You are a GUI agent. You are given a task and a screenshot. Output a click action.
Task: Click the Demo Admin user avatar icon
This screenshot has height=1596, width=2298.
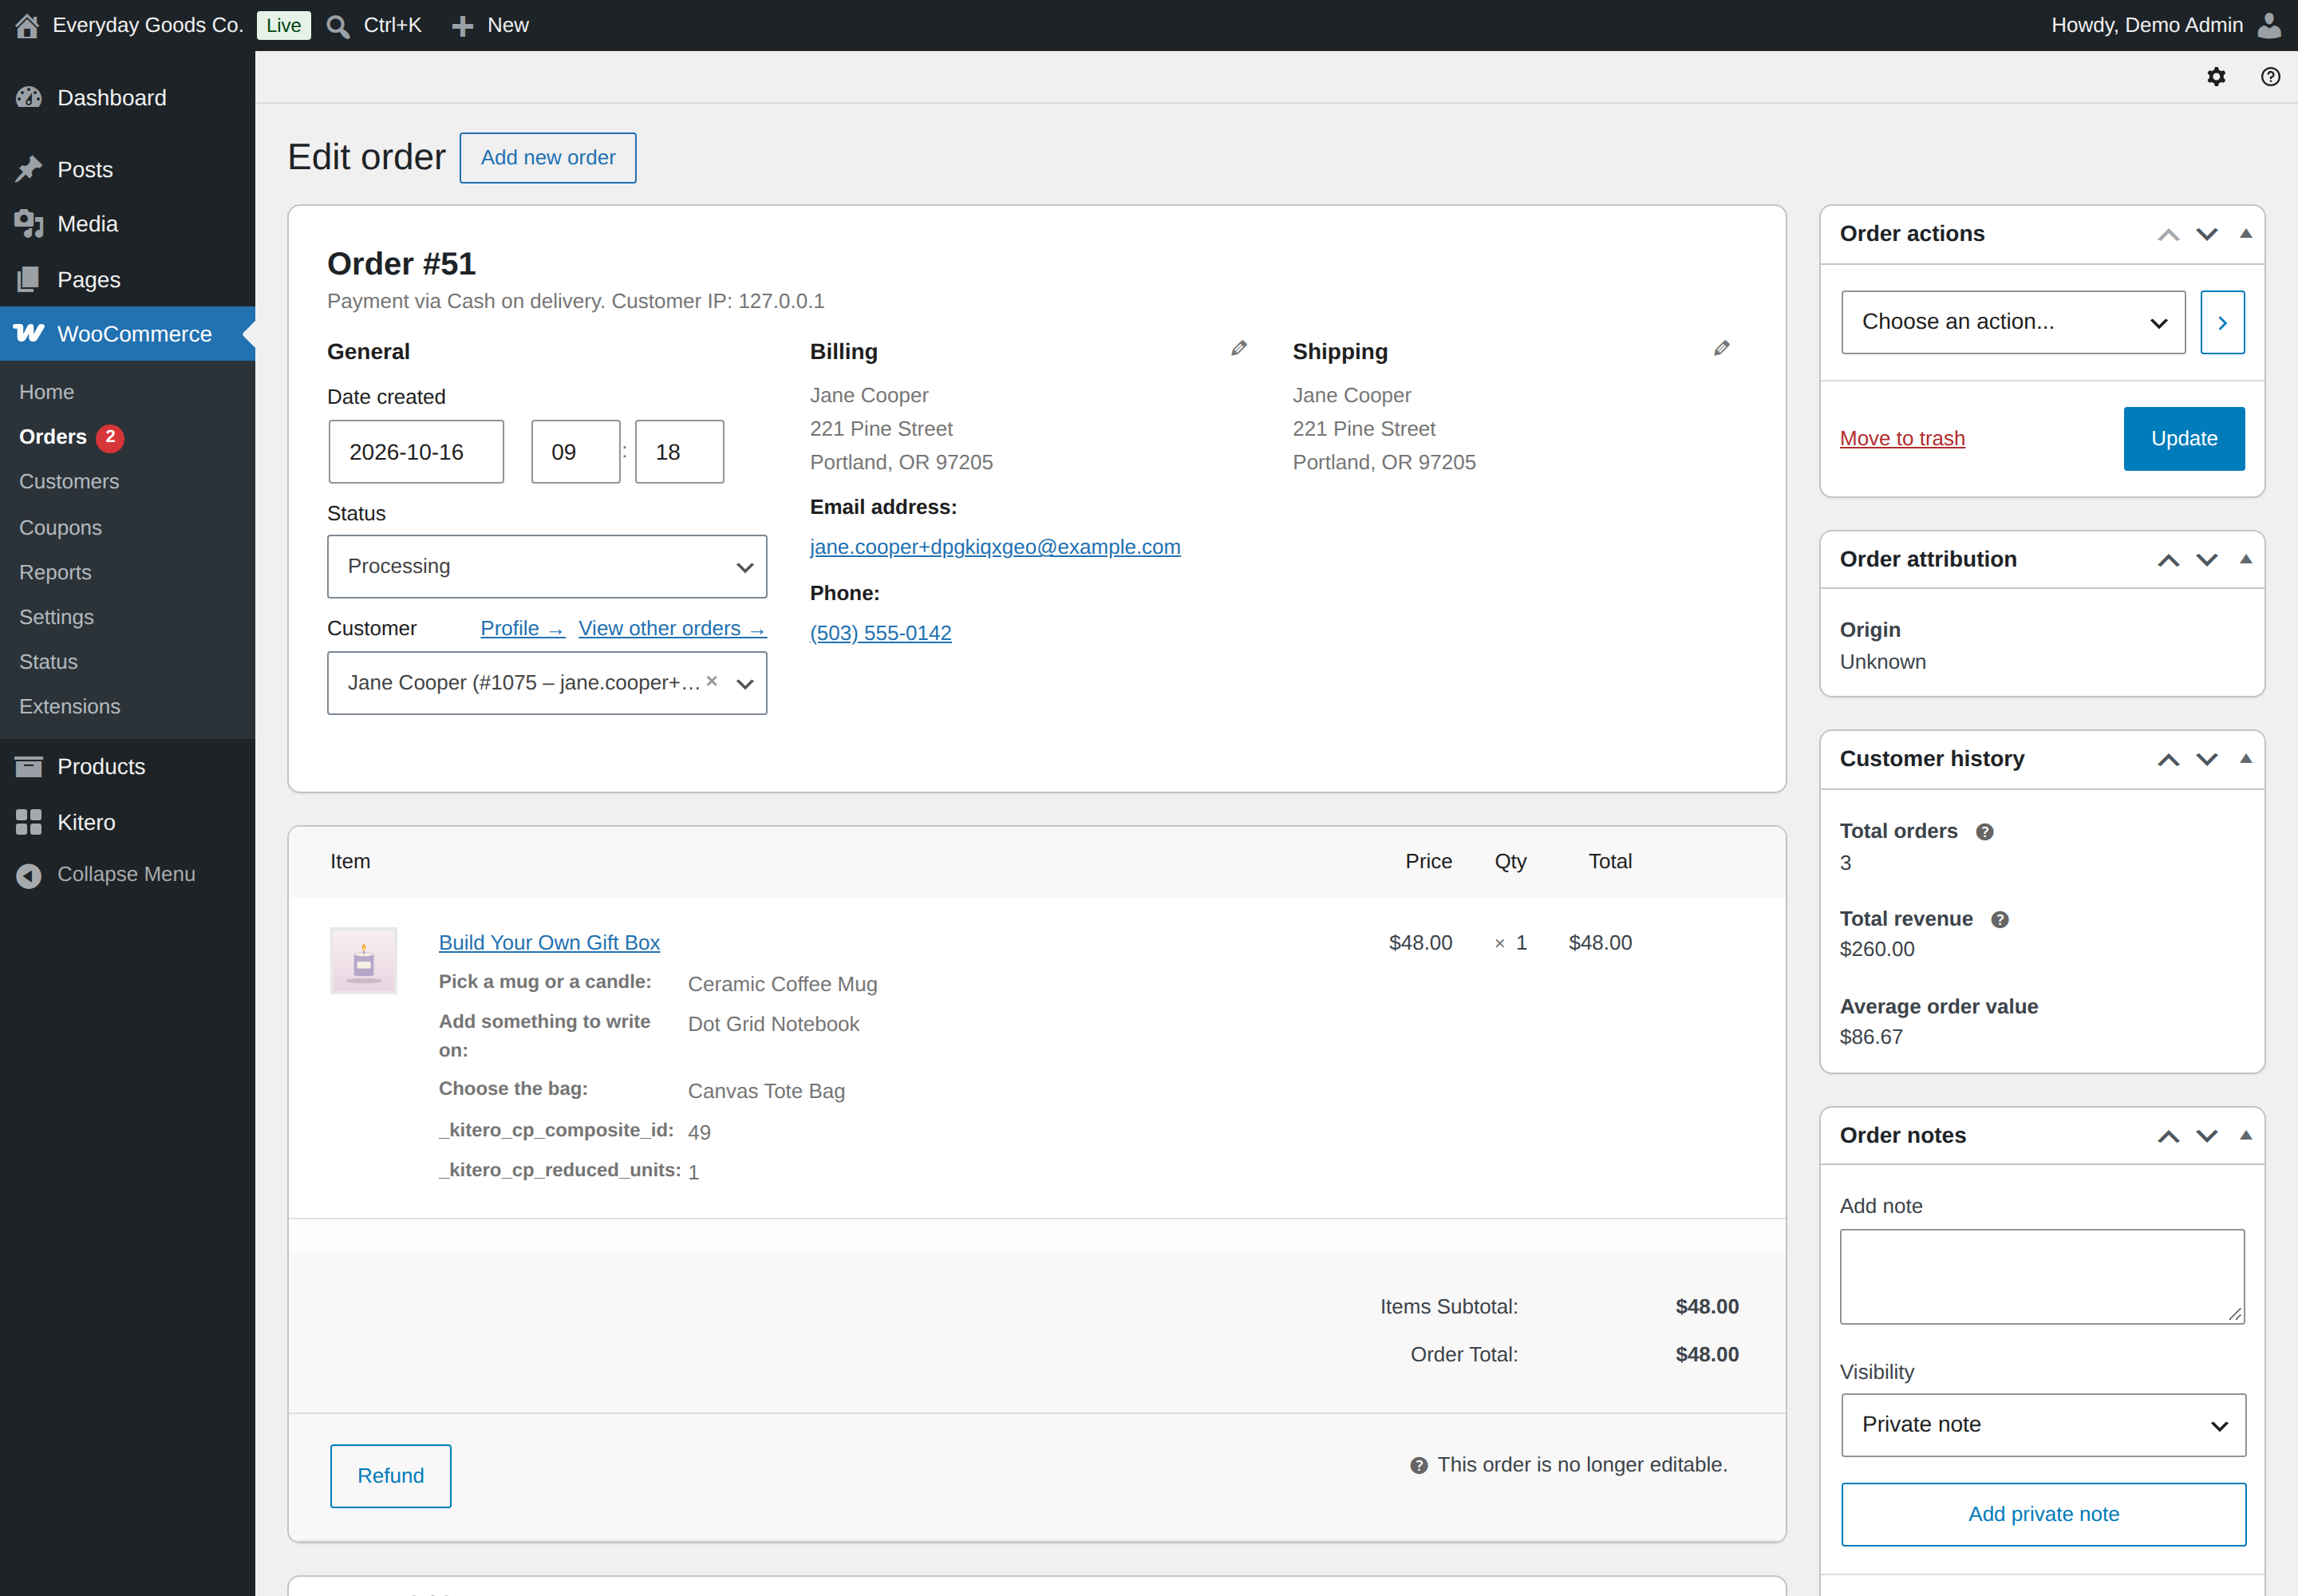(x=2270, y=25)
